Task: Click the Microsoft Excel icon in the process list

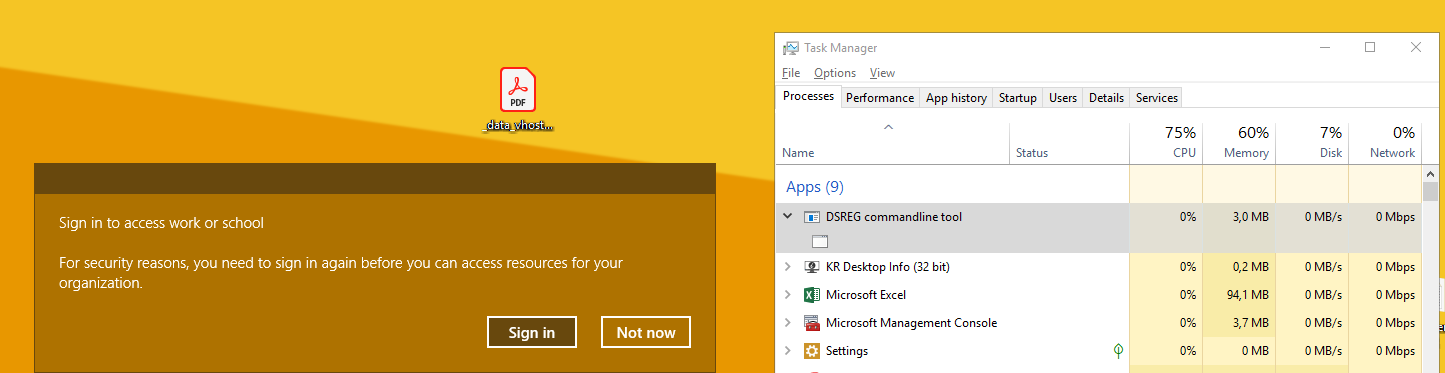Action: click(x=812, y=295)
